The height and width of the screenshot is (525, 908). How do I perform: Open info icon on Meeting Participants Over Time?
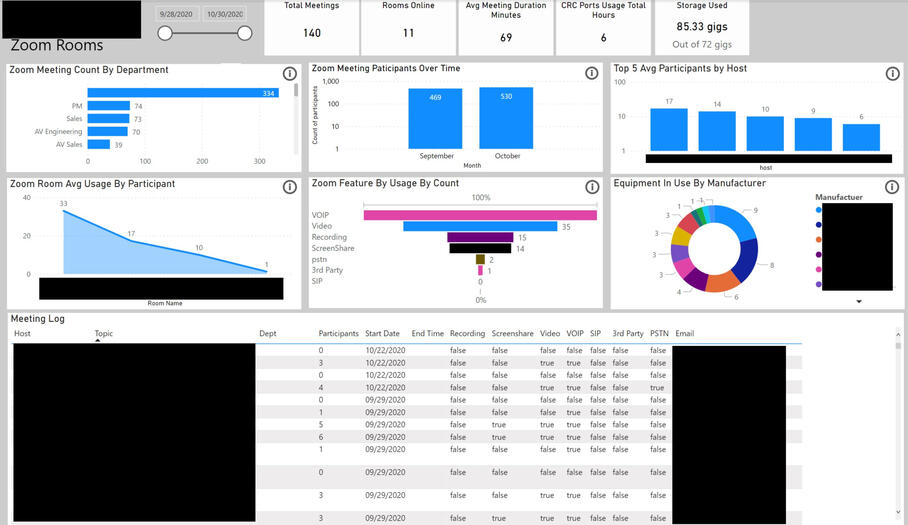[591, 73]
